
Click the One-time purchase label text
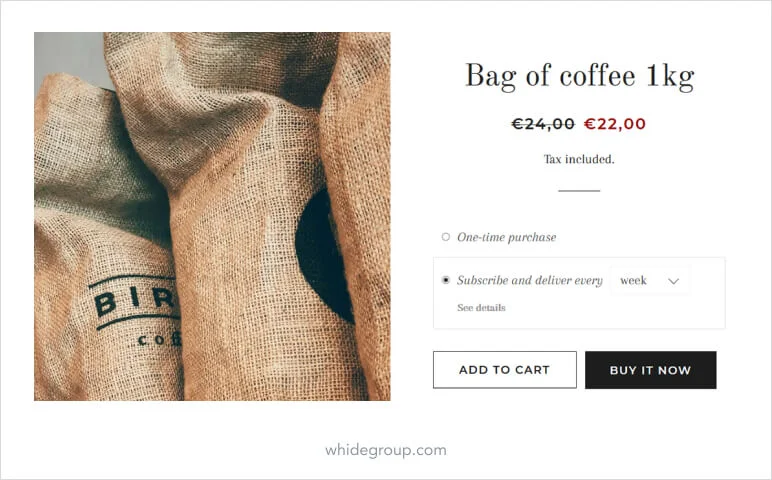pyautogui.click(x=507, y=237)
